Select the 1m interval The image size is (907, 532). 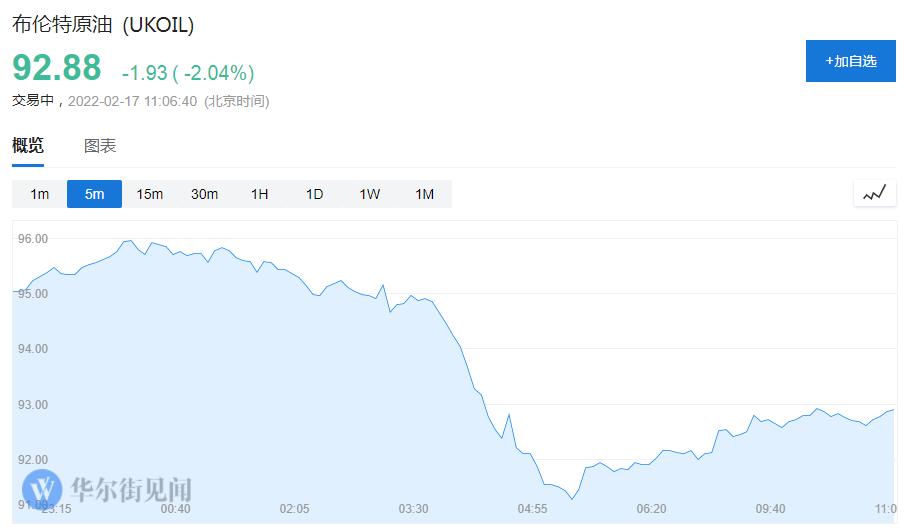coord(39,194)
